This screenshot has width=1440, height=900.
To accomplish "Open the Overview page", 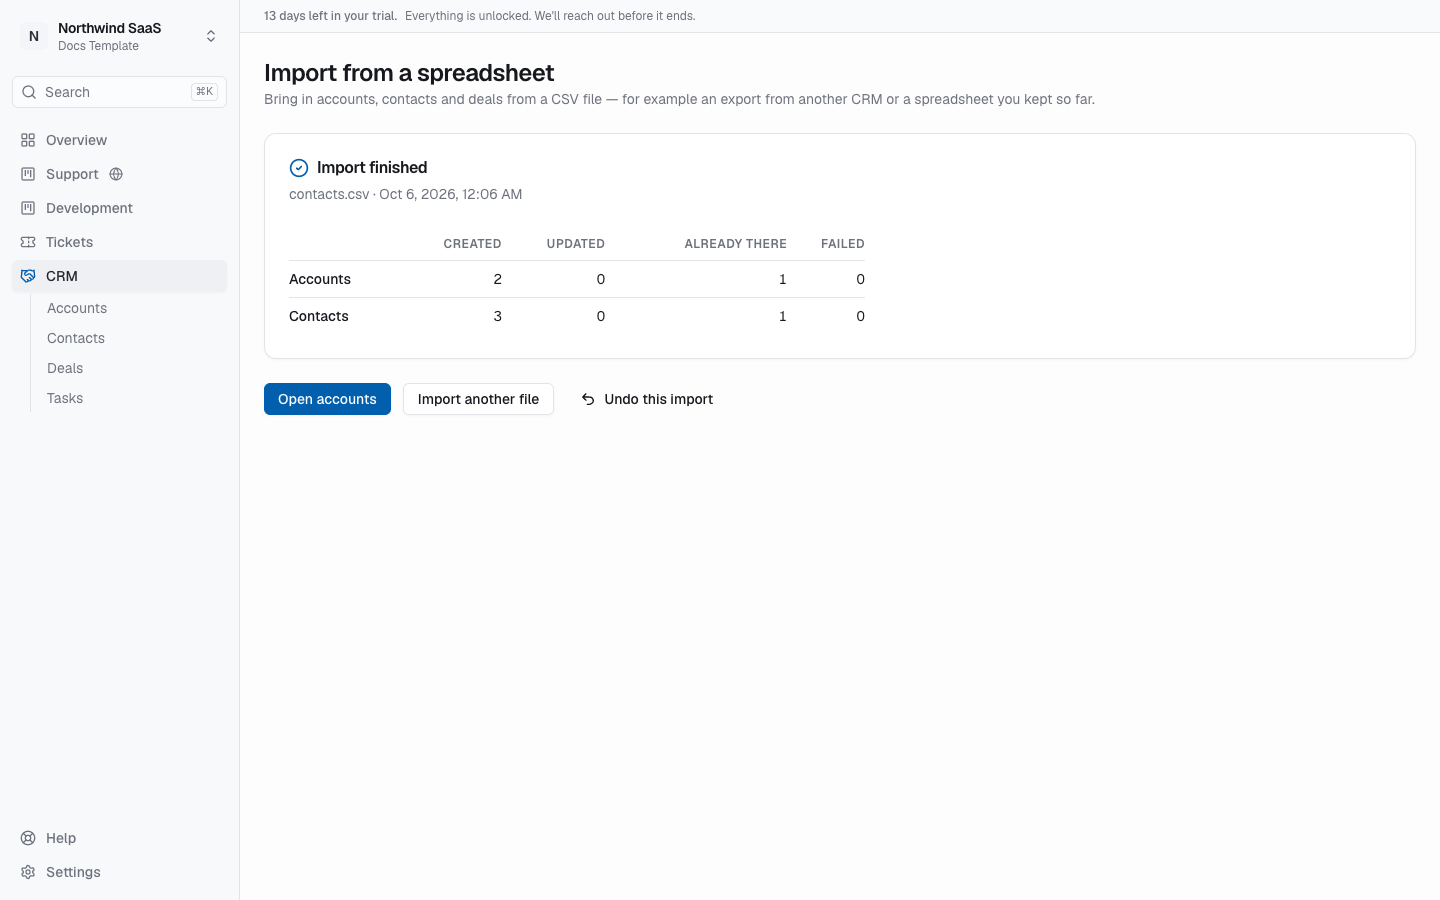I will pyautogui.click(x=119, y=140).
